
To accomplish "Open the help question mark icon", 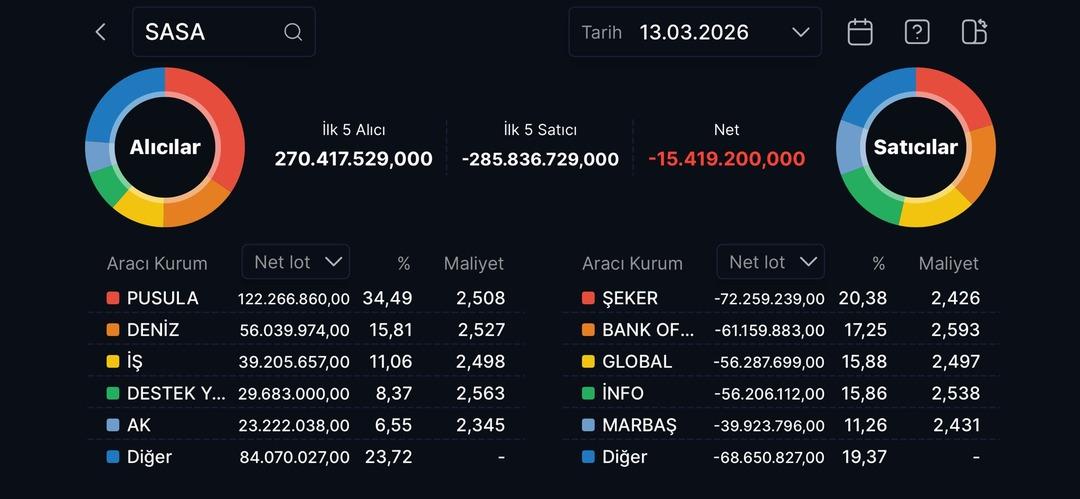I will point(917,32).
